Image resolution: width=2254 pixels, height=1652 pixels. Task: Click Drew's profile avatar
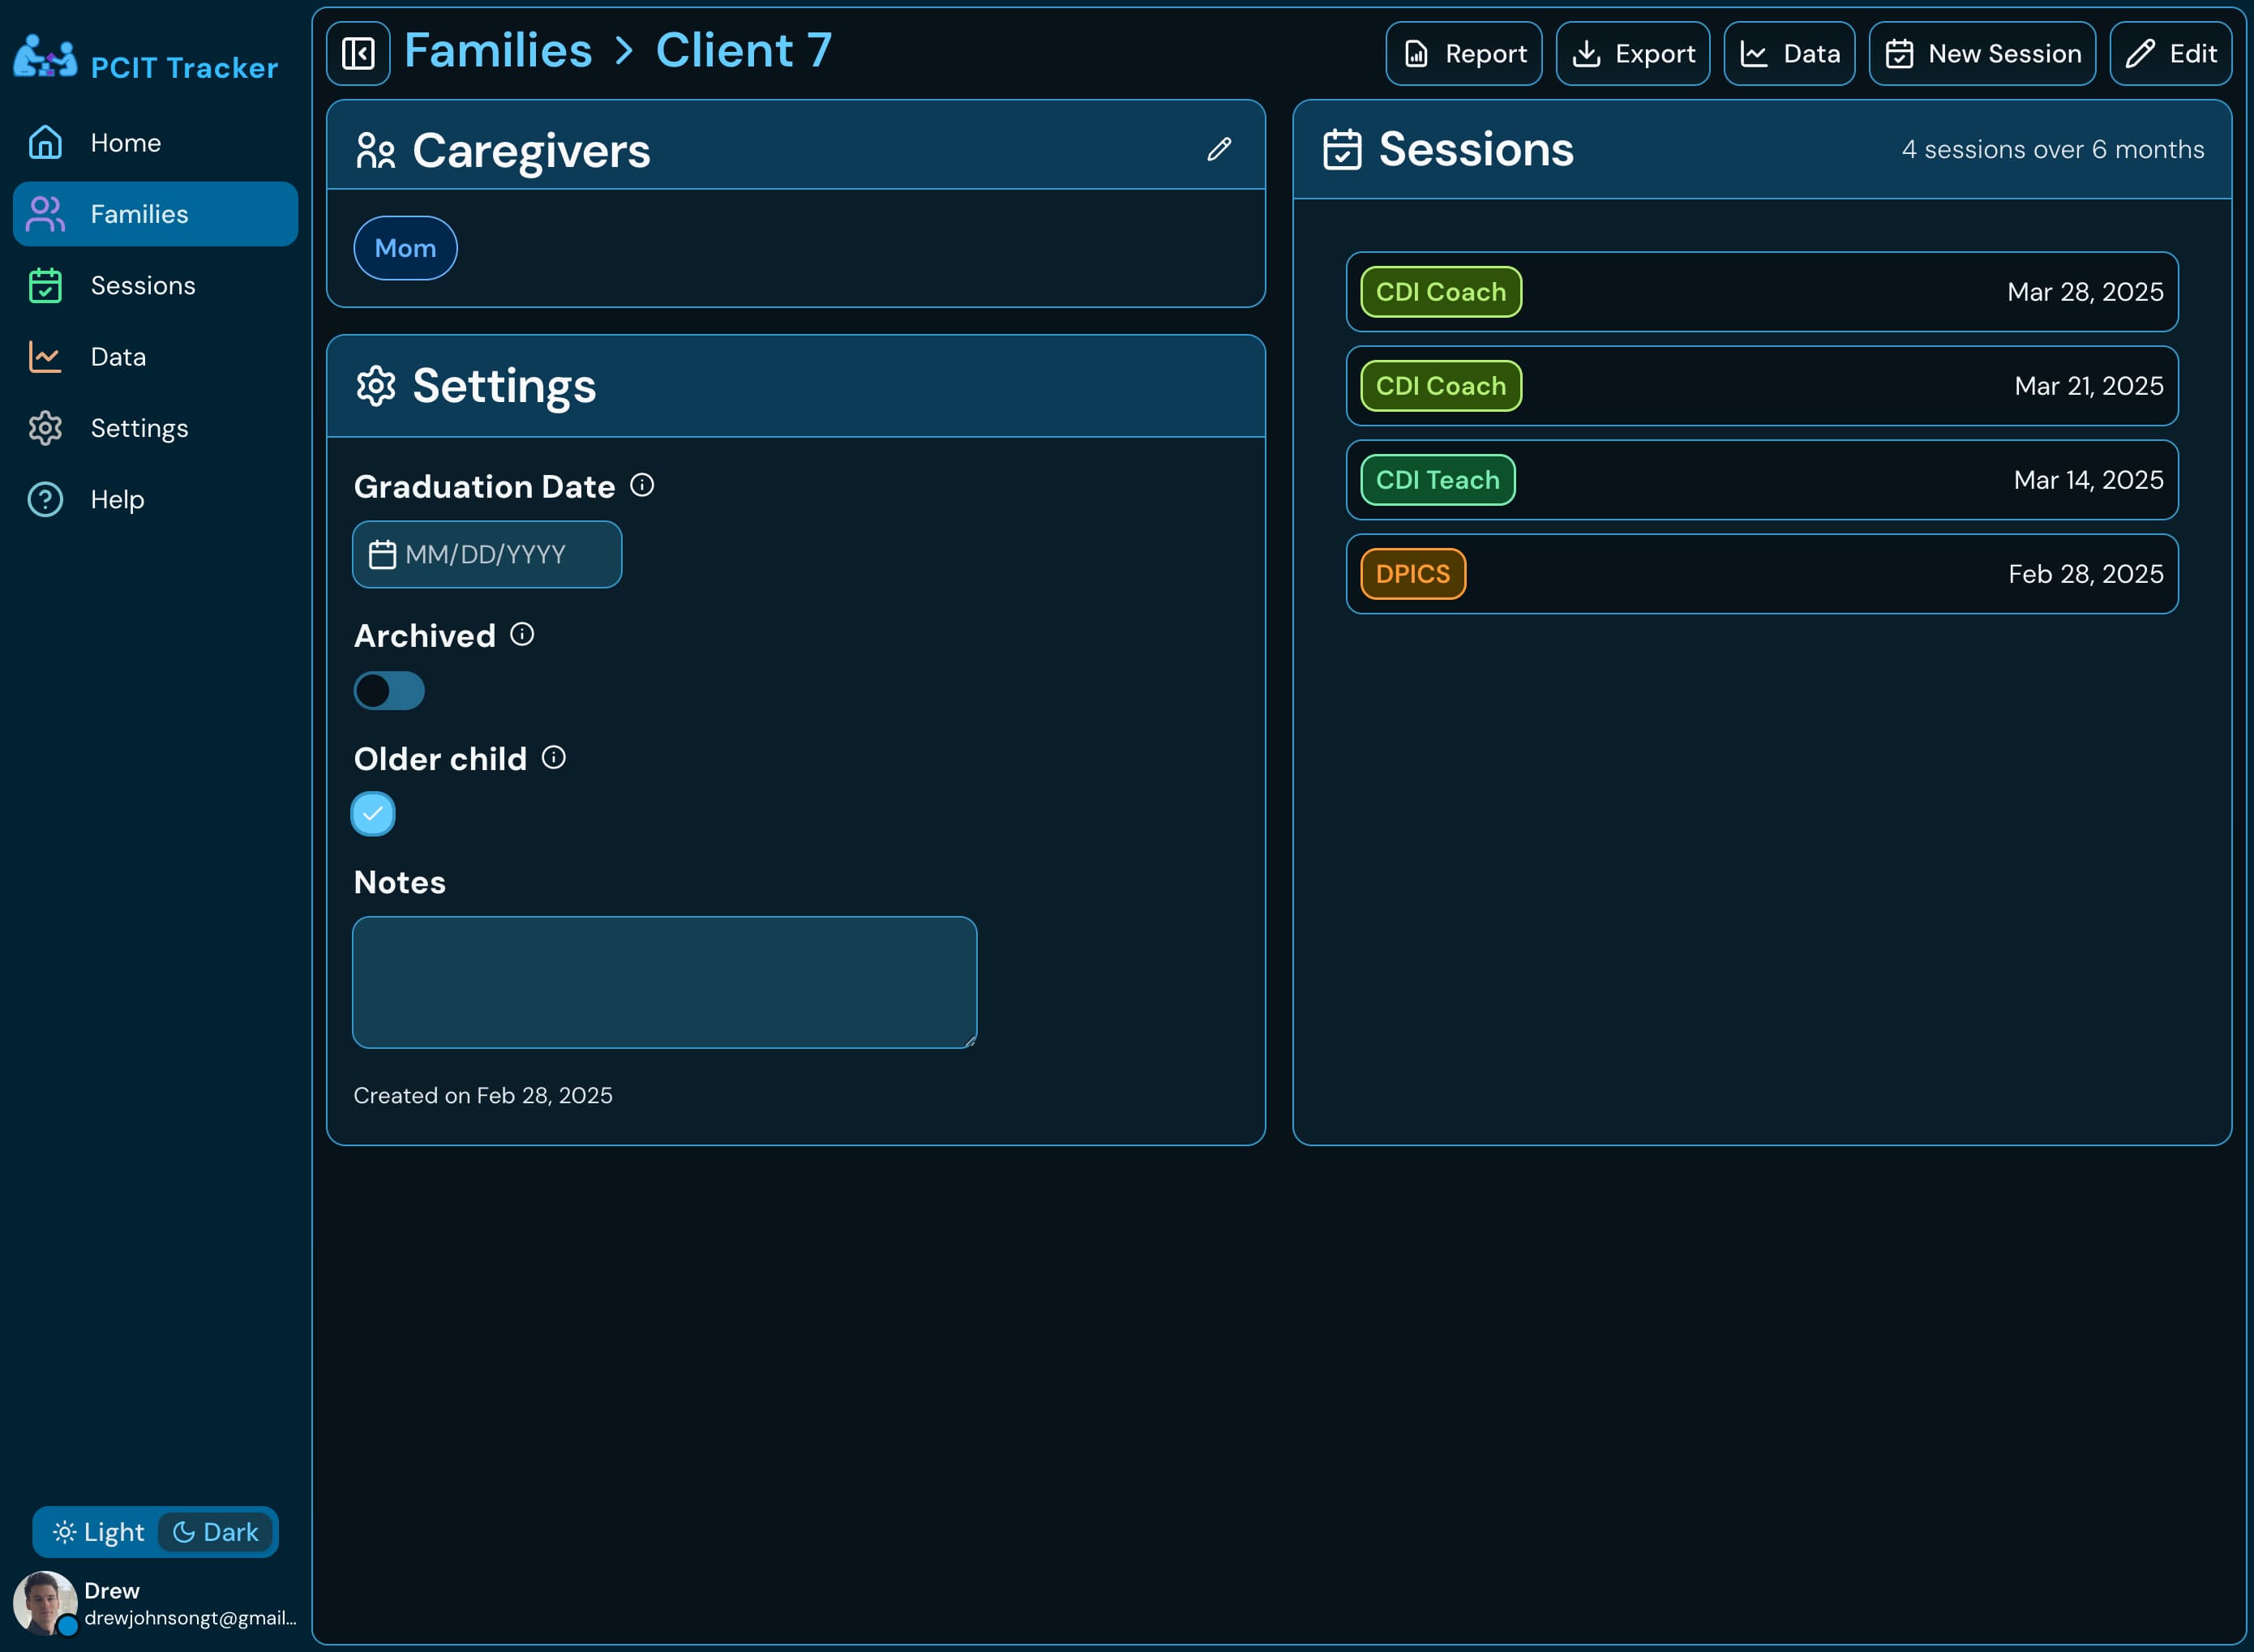pos(44,1602)
